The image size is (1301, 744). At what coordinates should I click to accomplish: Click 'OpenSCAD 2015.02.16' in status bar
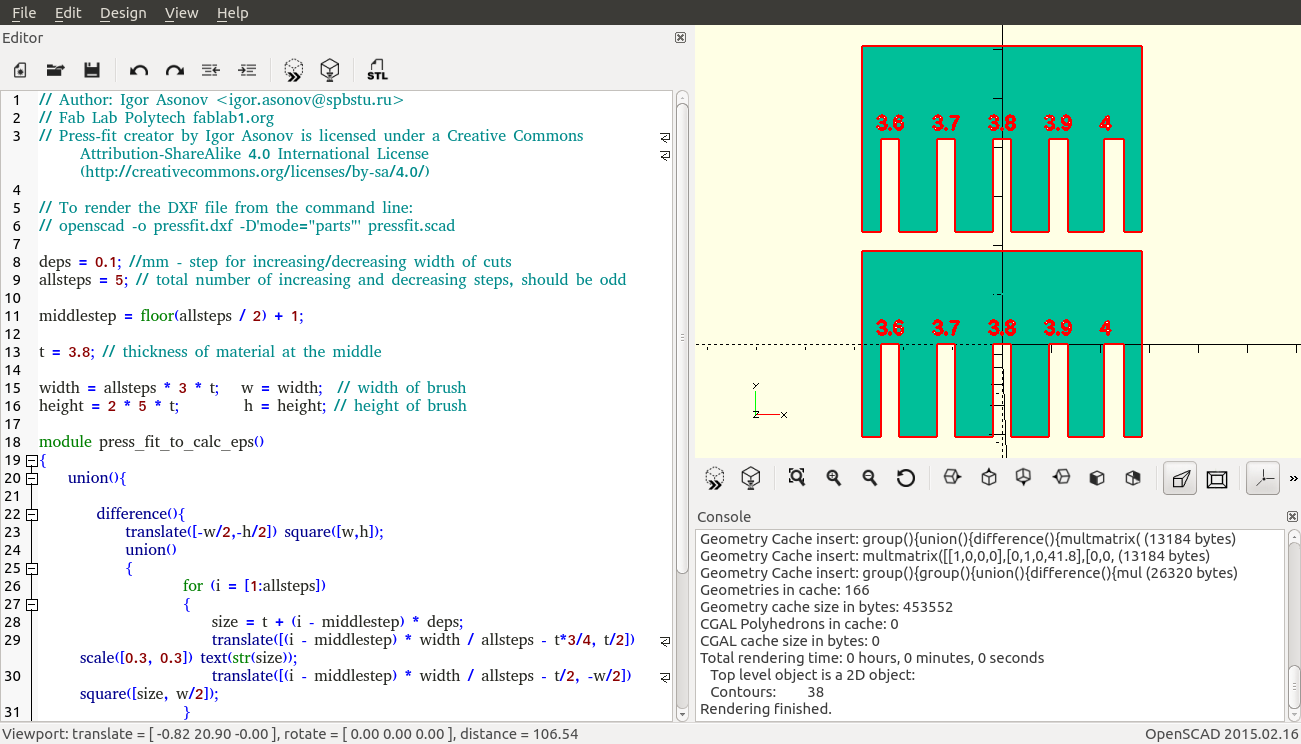click(1221, 734)
